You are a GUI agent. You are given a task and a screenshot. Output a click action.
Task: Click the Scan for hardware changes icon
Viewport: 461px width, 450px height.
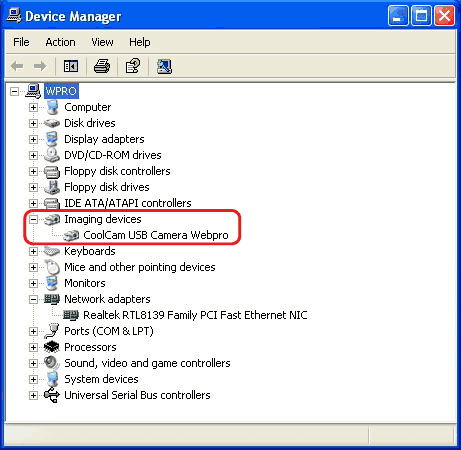[164, 66]
